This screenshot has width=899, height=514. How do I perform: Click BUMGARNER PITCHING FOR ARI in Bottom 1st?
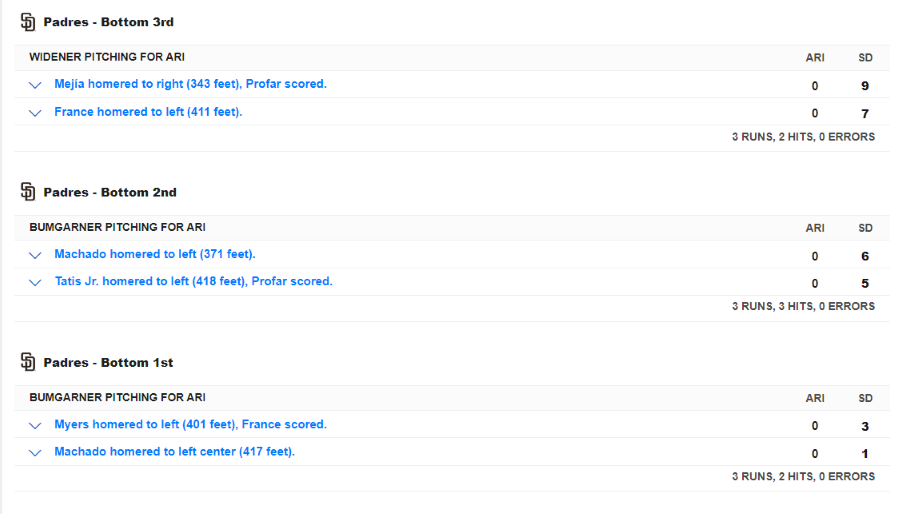(117, 397)
